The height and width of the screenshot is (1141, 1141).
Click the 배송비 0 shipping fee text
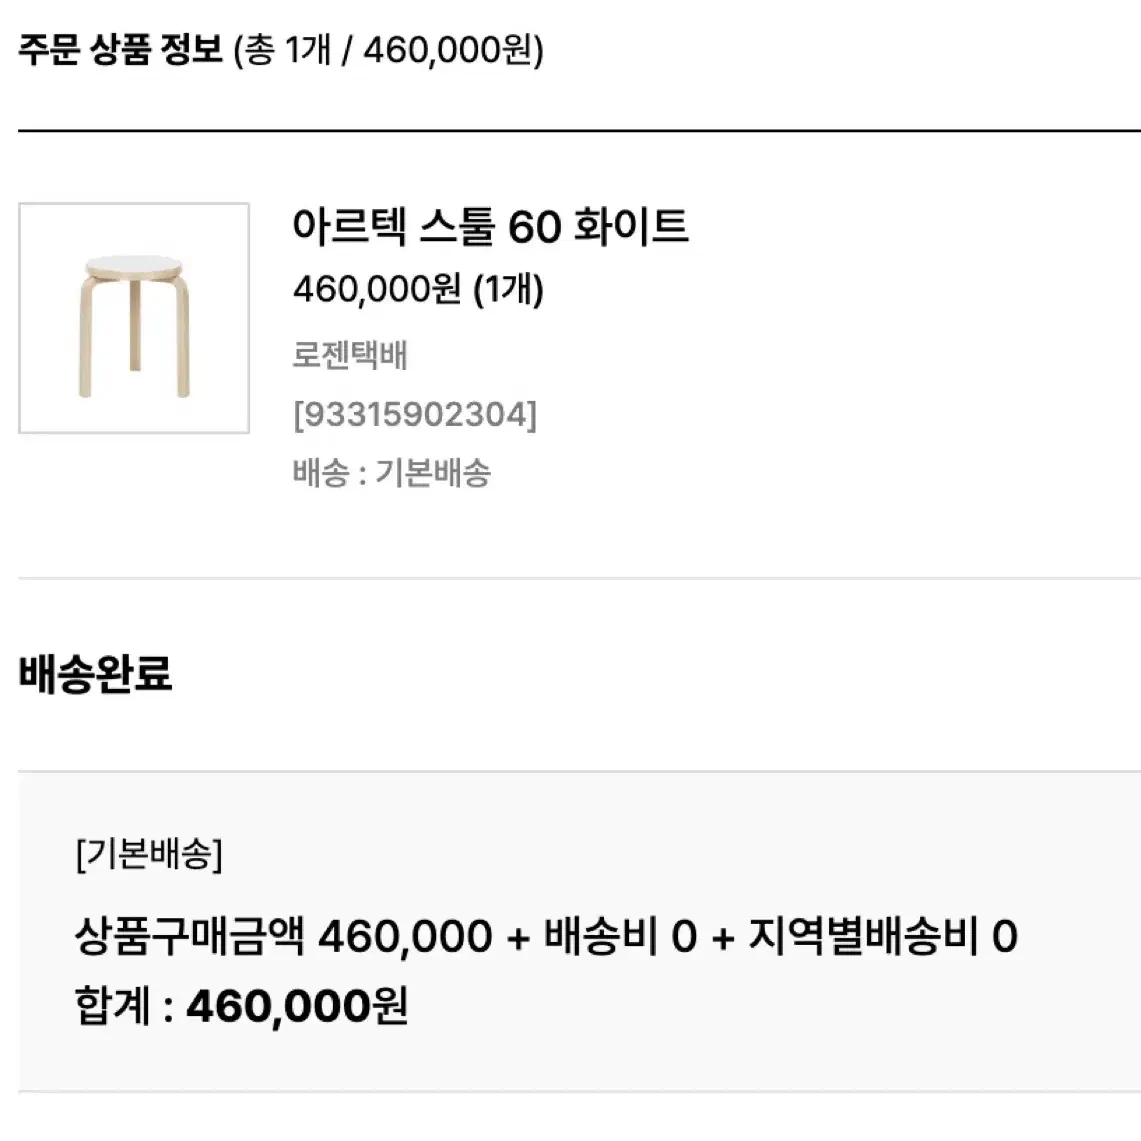pos(621,936)
